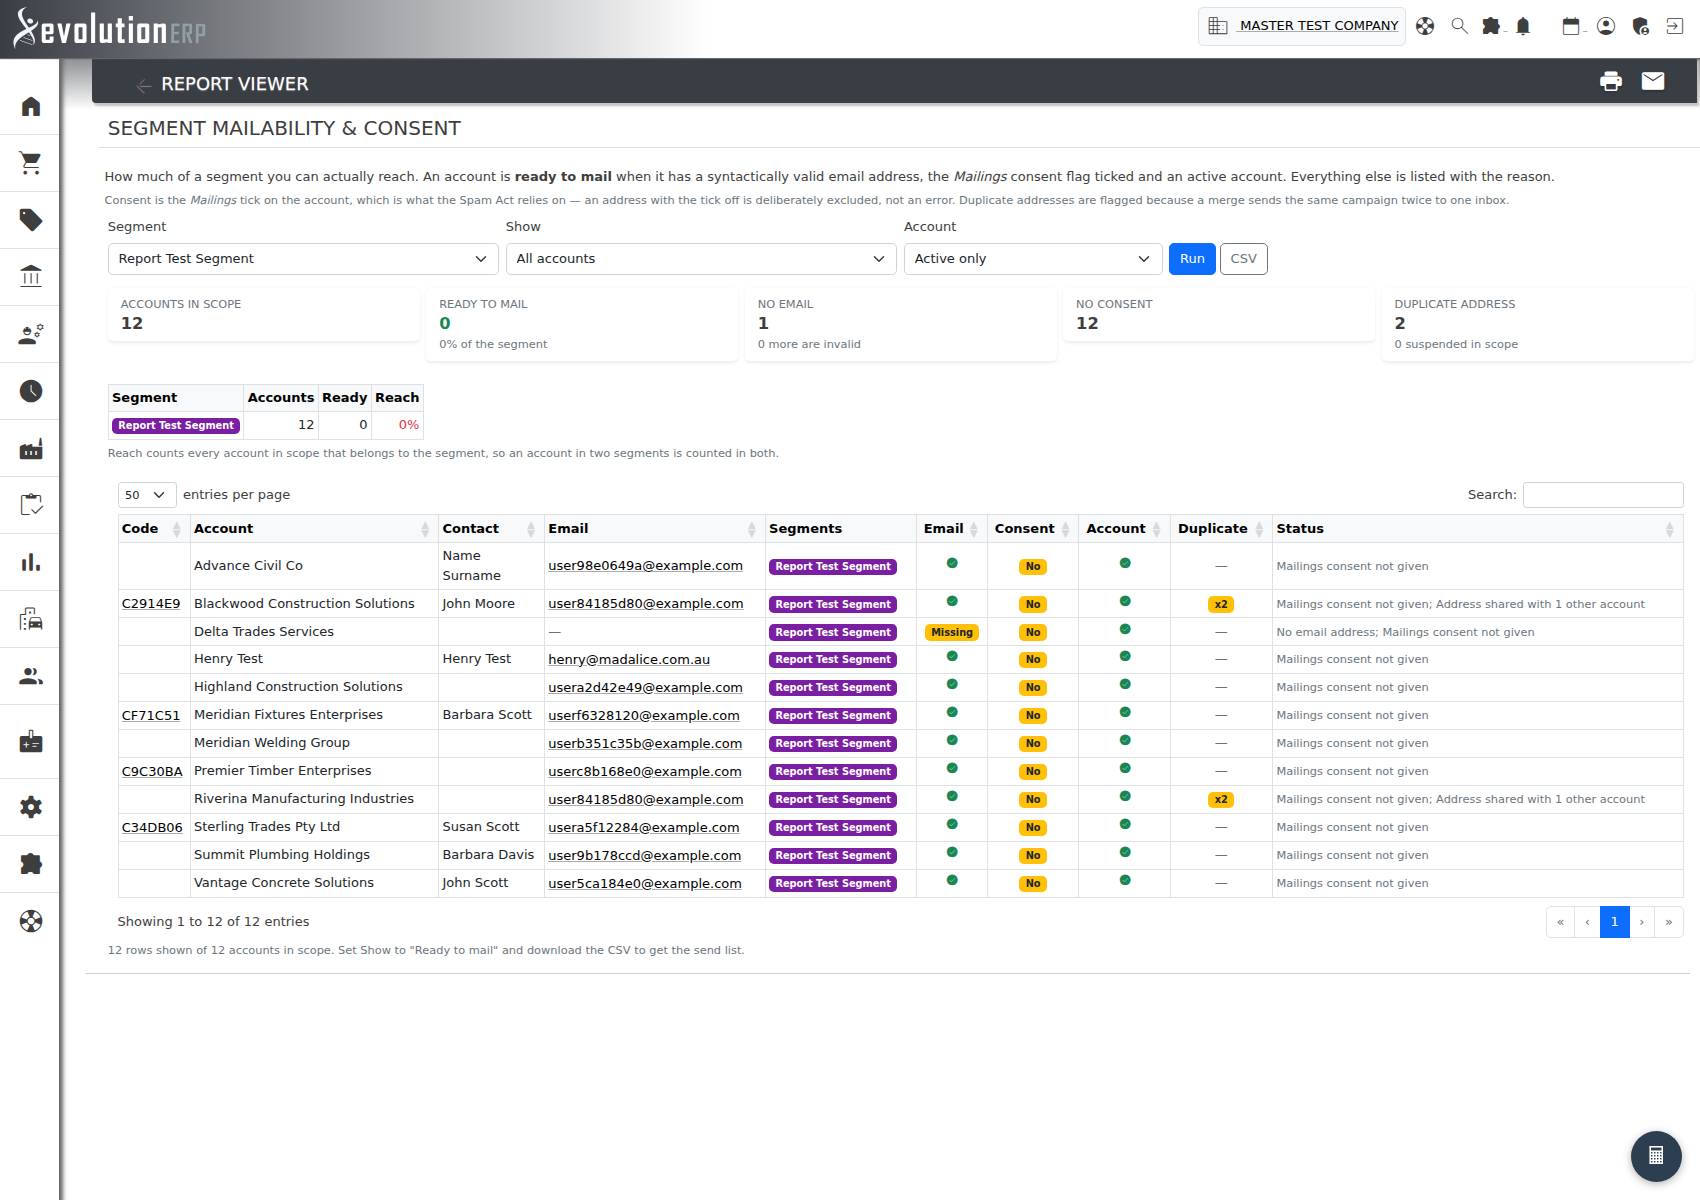This screenshot has height=1200, width=1700.
Task: Download report with CSV button
Action: click(1243, 259)
